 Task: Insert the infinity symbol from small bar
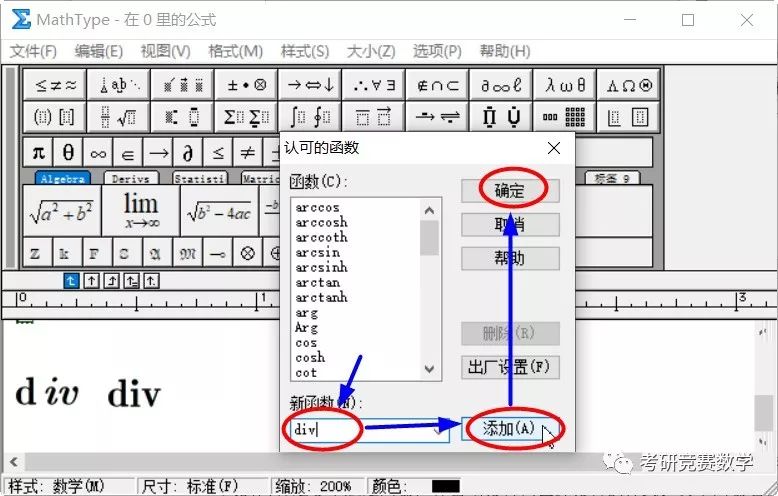pyautogui.click(x=98, y=153)
